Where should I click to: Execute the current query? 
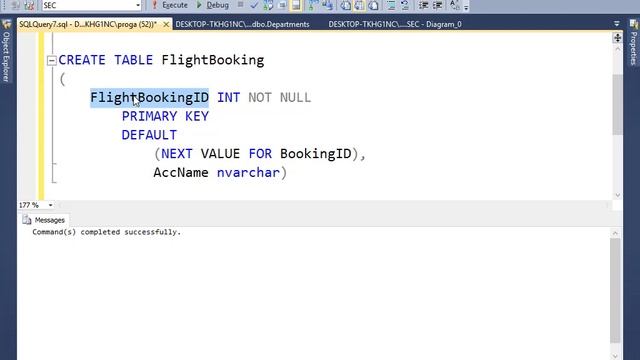(x=170, y=5)
